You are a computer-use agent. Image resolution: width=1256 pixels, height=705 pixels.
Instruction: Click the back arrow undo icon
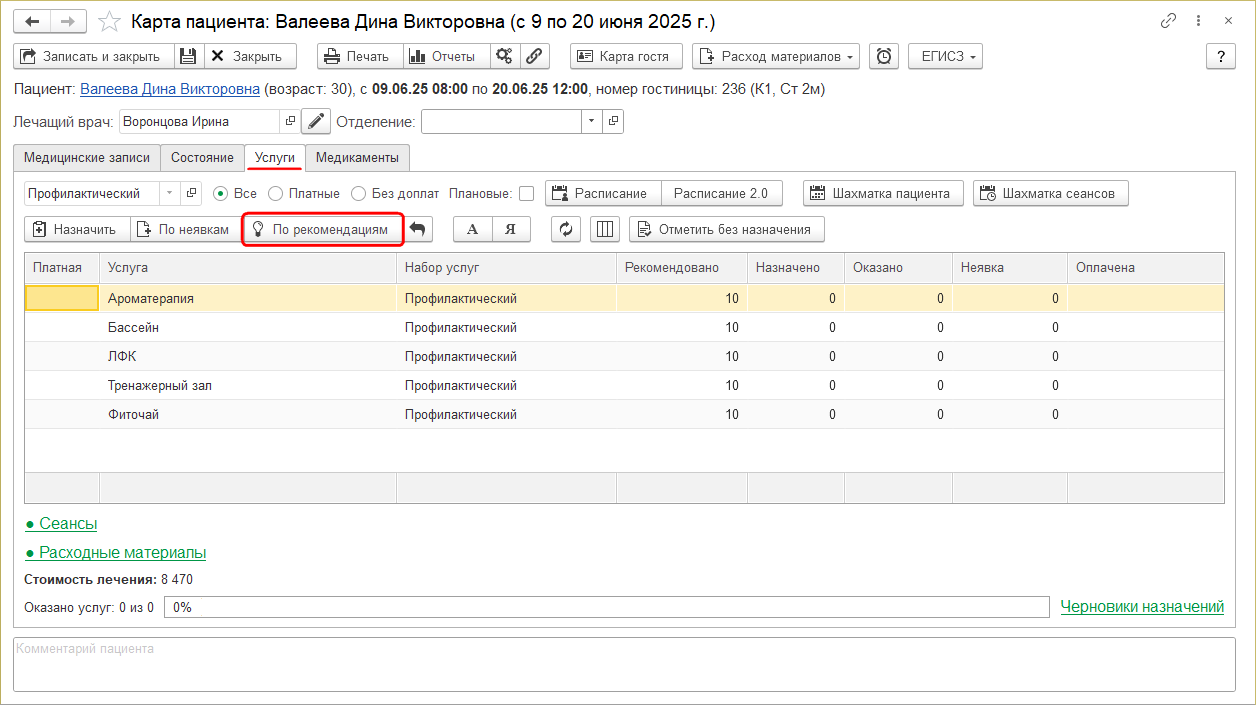(418, 229)
